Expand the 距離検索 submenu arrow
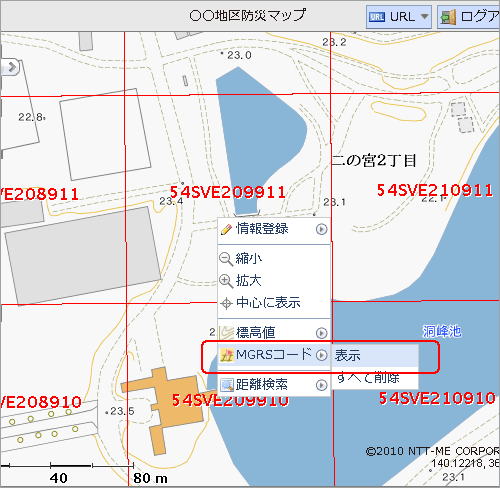This screenshot has height=488, width=500. tap(321, 385)
